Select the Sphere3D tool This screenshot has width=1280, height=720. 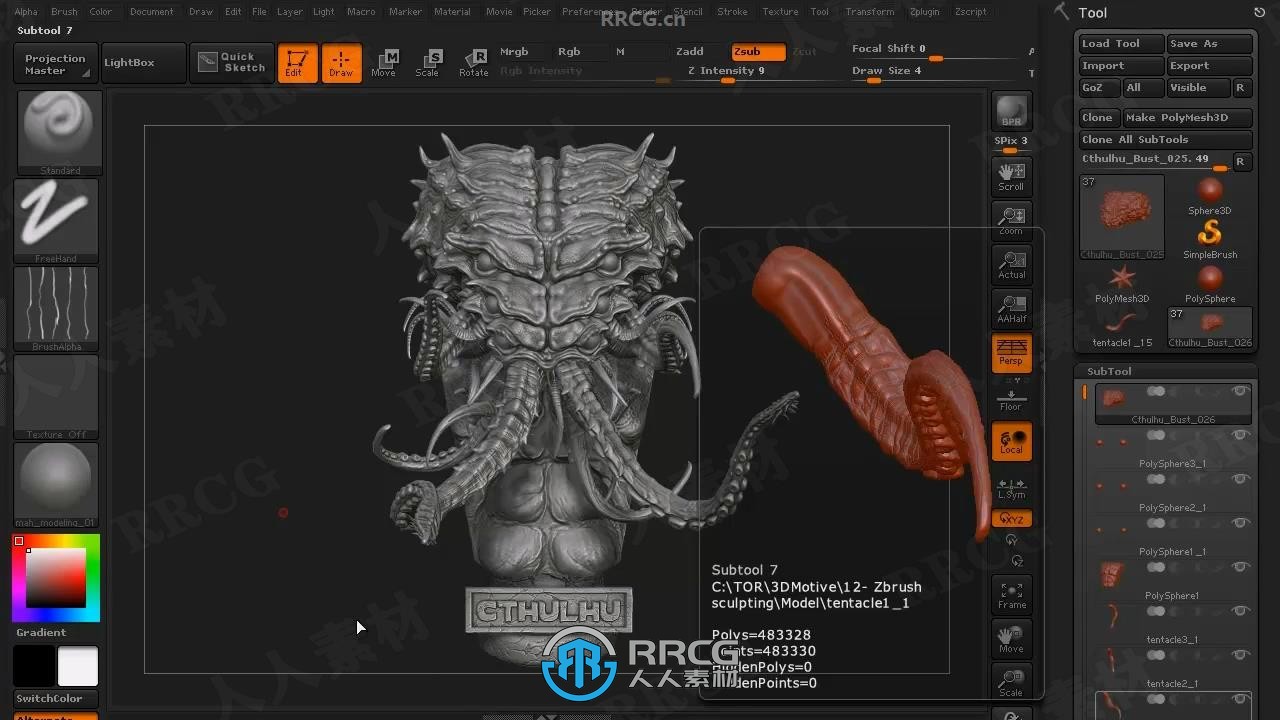click(1210, 196)
